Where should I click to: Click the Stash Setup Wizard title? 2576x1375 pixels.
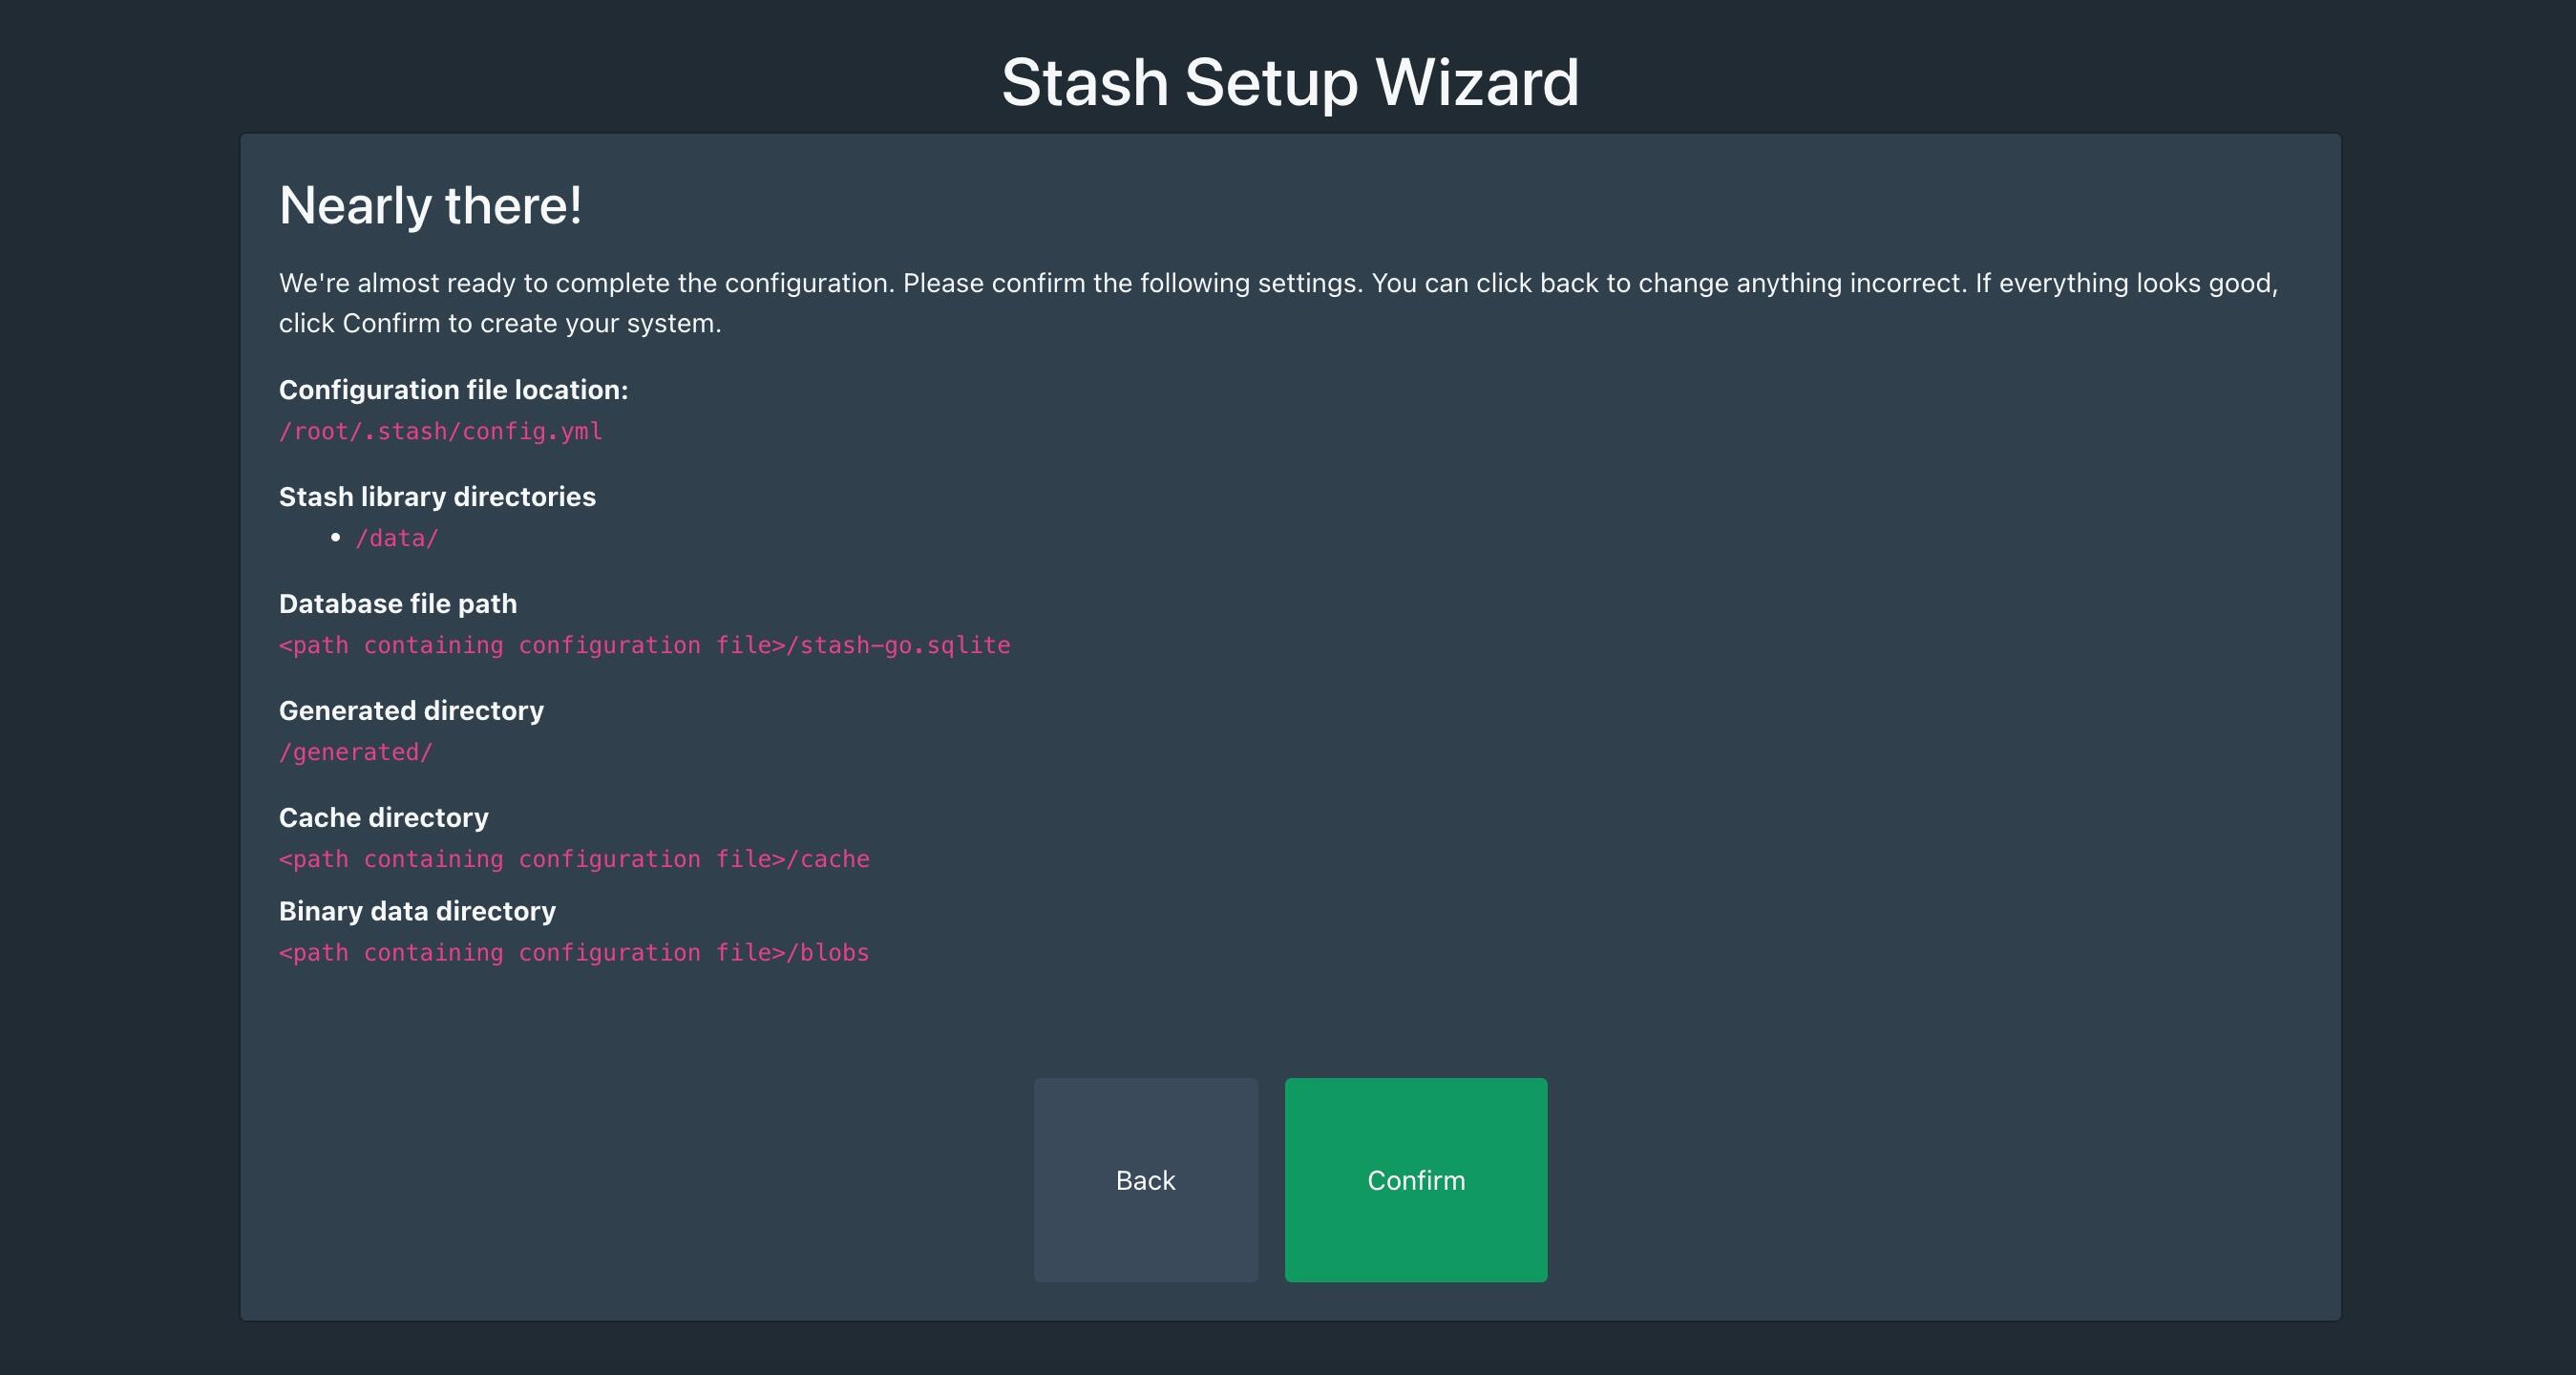(1289, 82)
